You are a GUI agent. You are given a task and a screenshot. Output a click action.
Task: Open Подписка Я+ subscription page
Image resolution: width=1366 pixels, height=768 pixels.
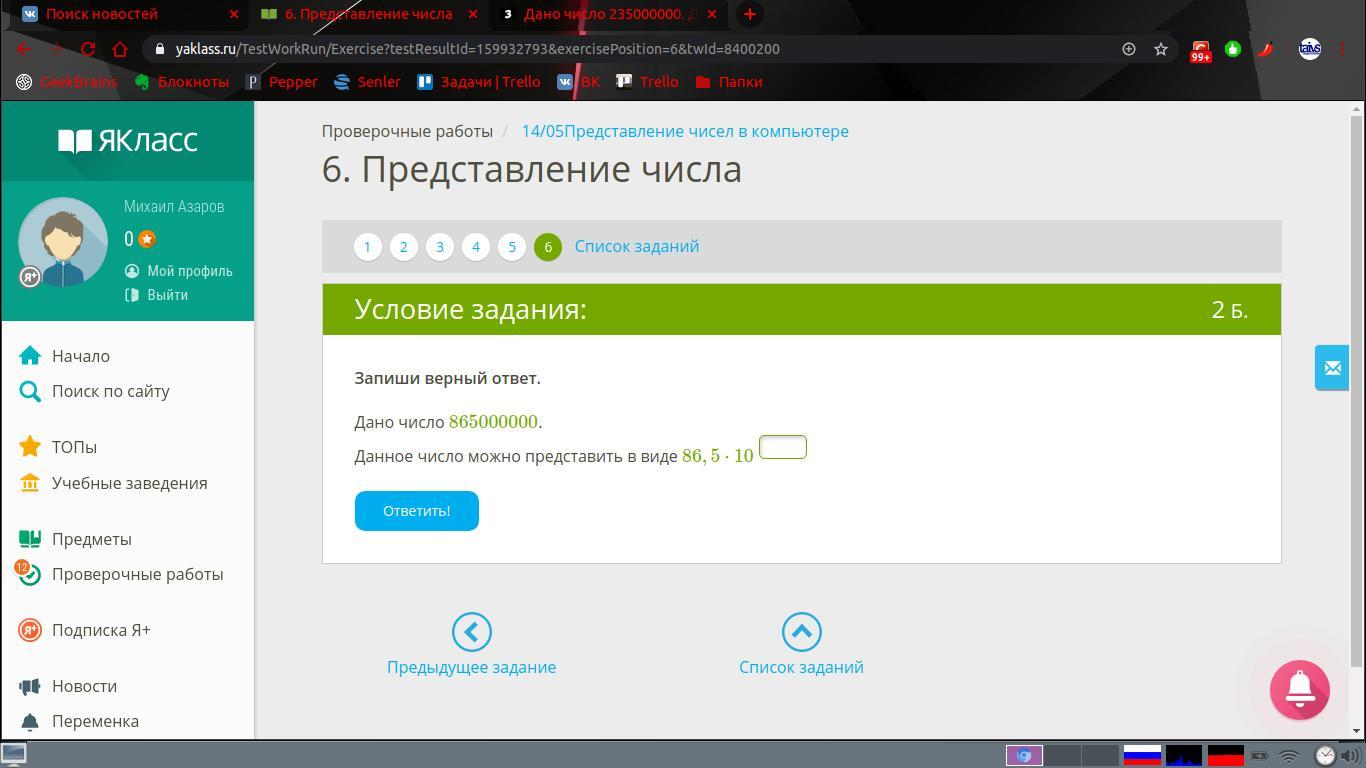coord(101,630)
